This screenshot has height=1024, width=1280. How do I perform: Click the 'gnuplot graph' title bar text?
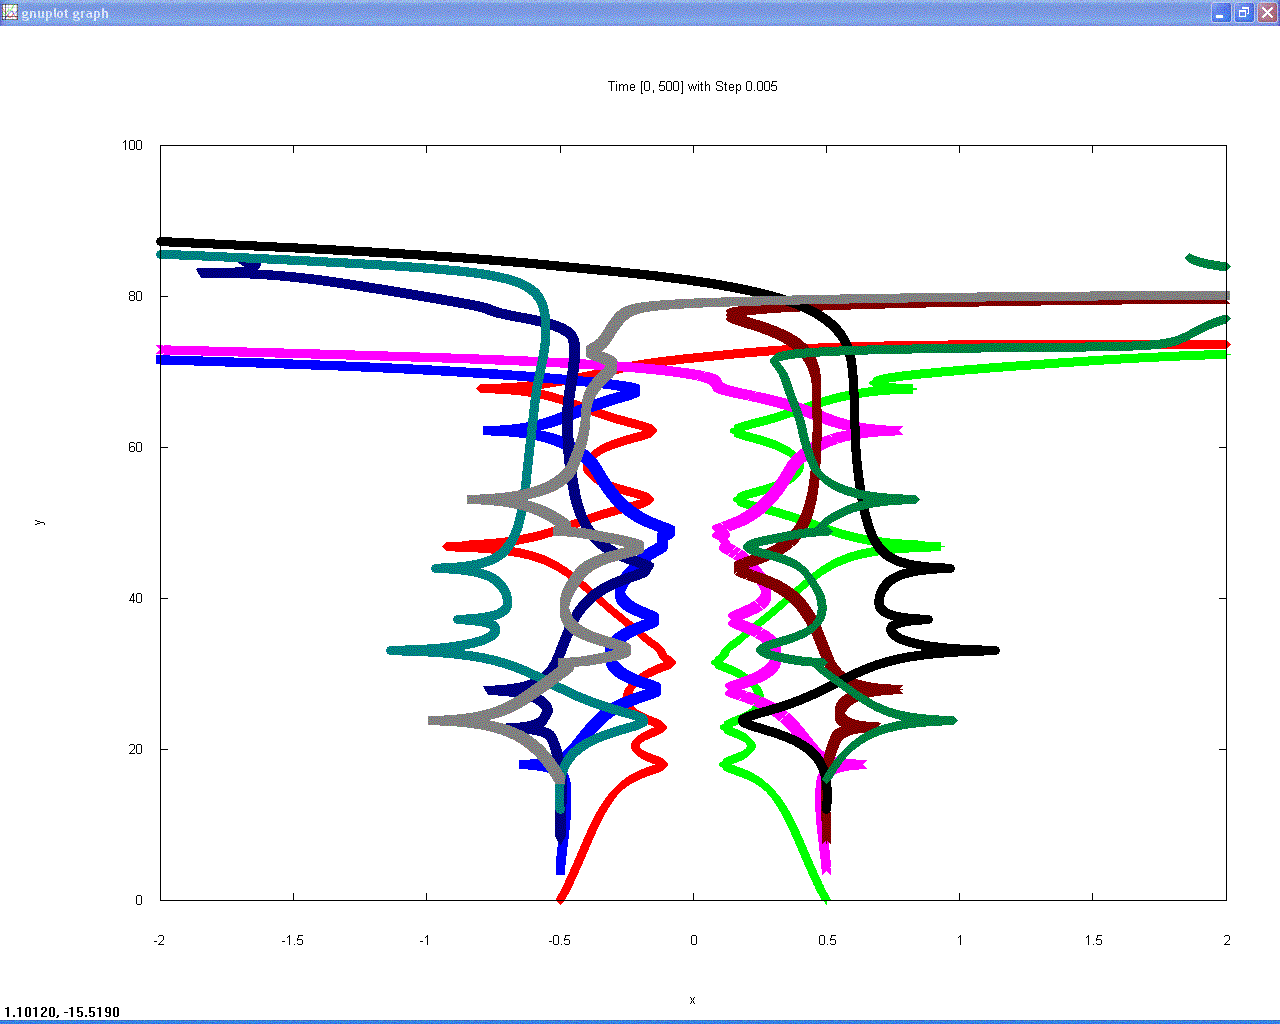[x=65, y=14]
